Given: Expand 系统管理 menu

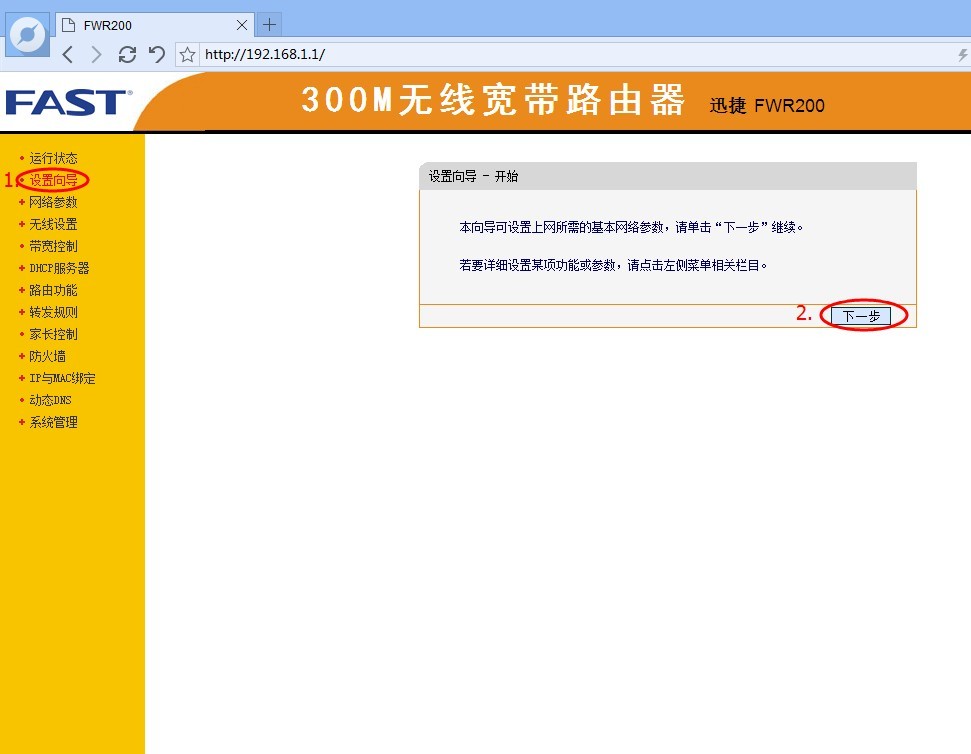Looking at the screenshot, I should [x=53, y=422].
